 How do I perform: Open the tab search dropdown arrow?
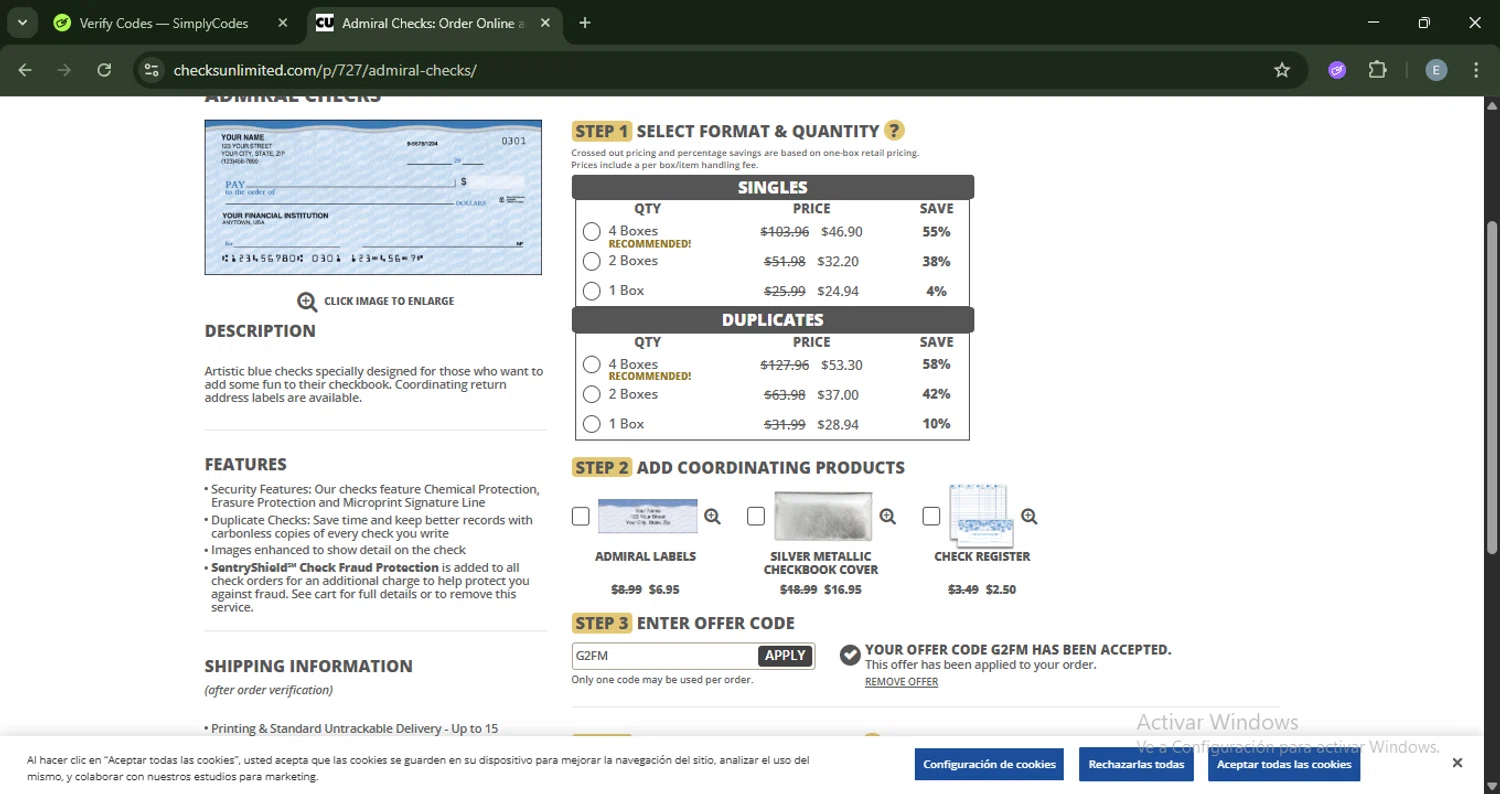pos(22,23)
